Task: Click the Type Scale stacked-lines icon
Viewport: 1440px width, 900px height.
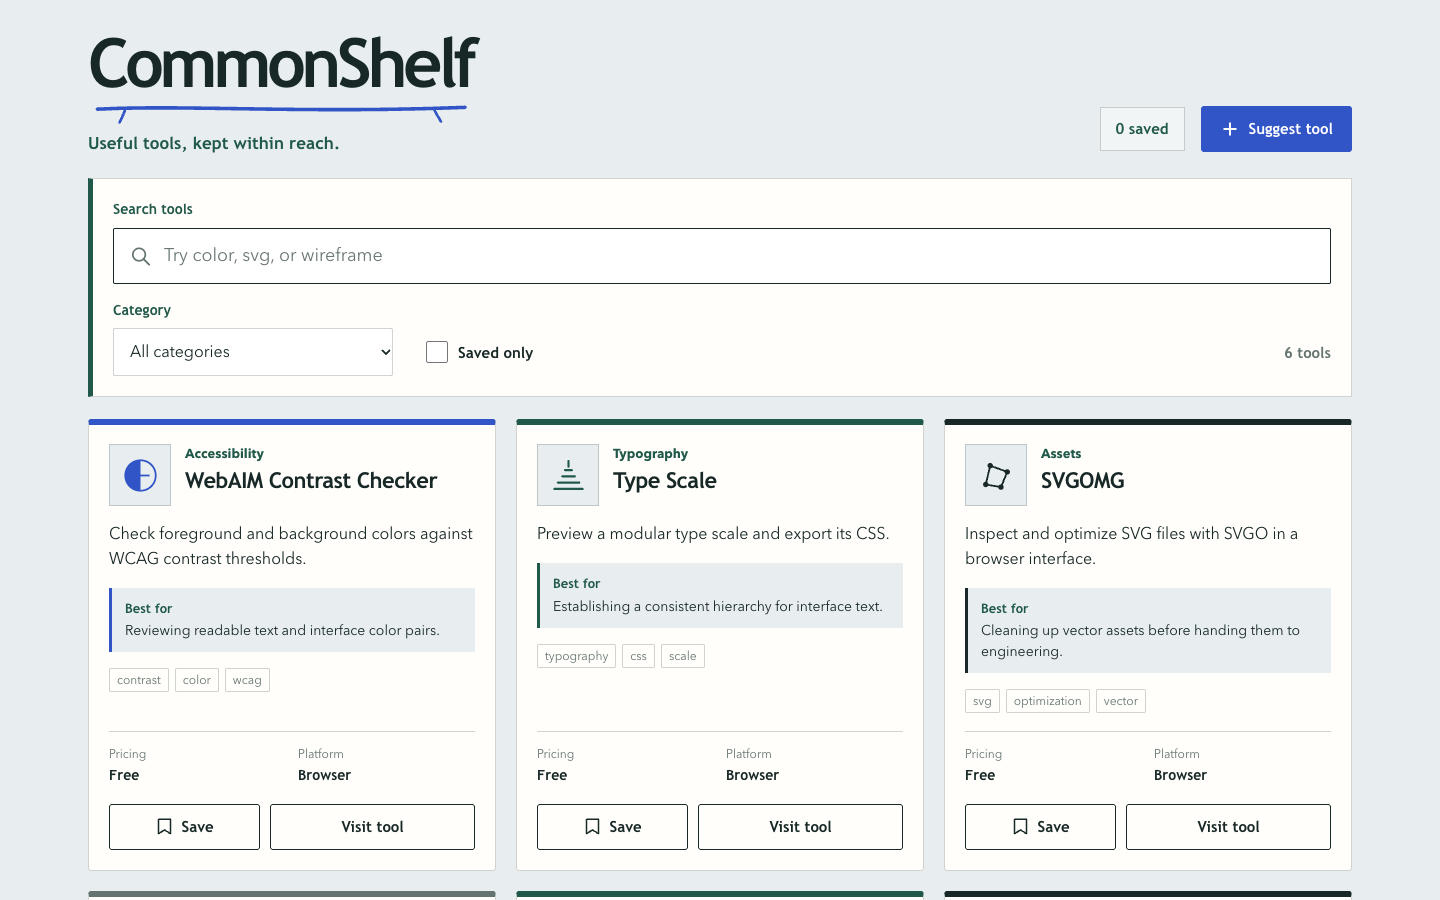Action: point(568,475)
